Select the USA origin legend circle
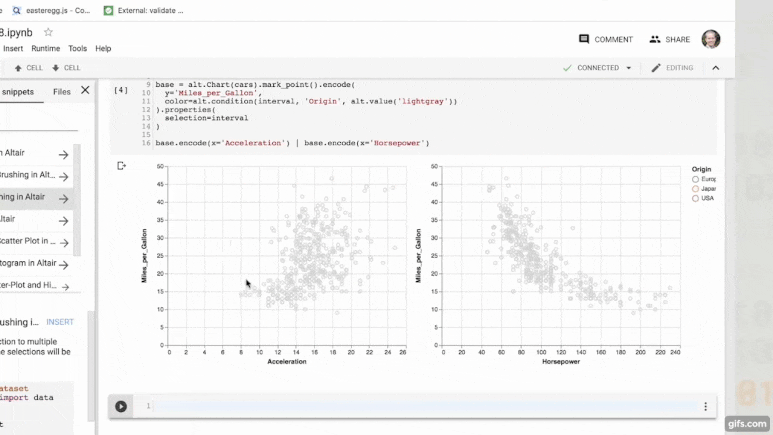773x435 pixels. 696,198
